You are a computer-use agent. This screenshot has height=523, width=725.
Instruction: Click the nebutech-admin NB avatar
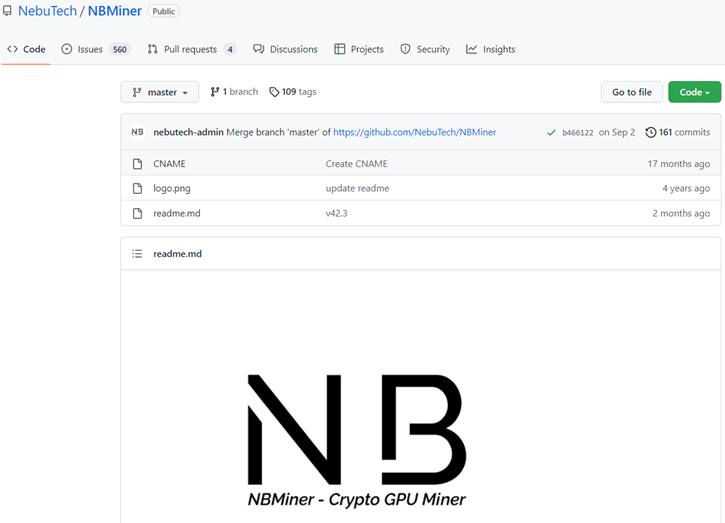pos(137,132)
